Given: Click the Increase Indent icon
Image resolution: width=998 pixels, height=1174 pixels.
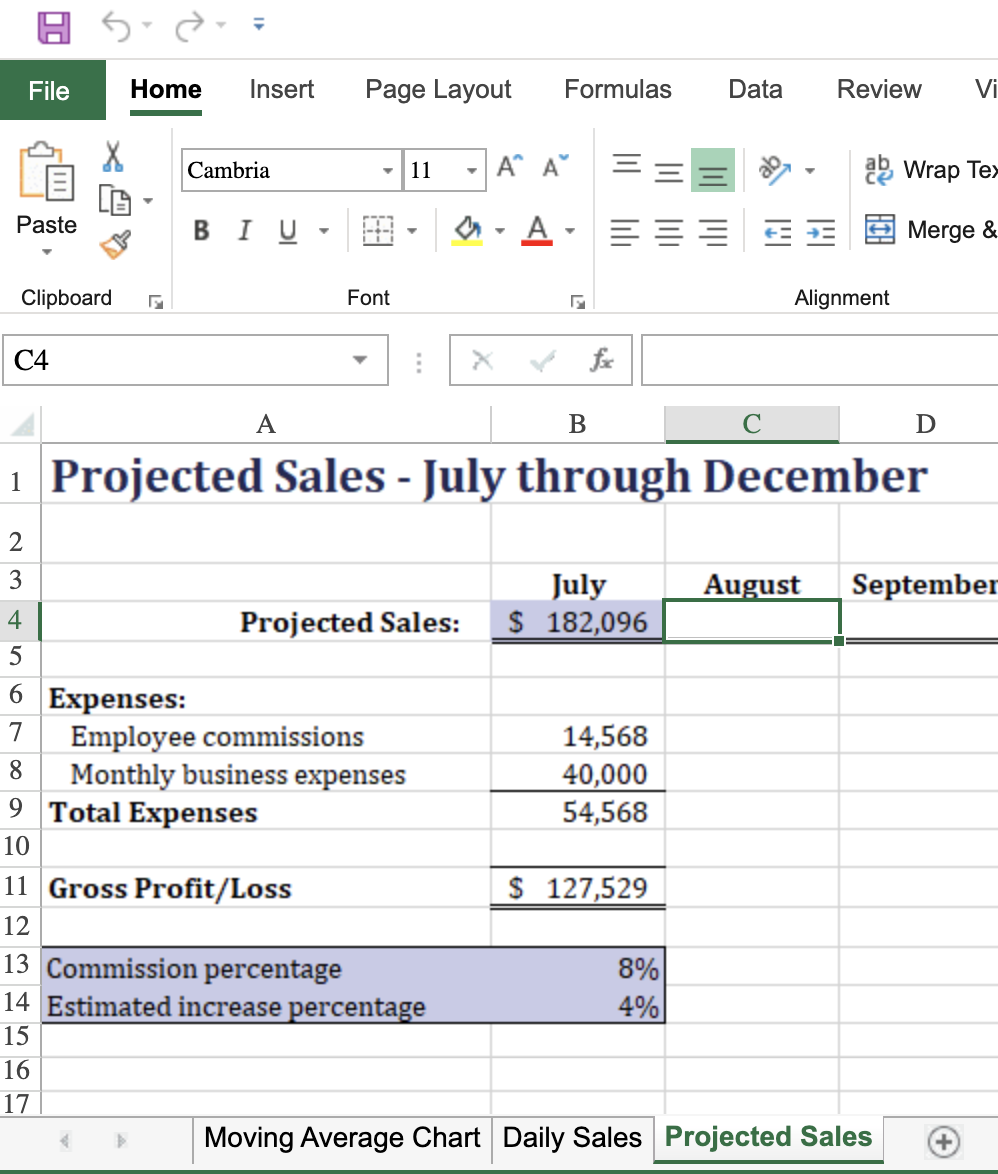Looking at the screenshot, I should pos(821,232).
